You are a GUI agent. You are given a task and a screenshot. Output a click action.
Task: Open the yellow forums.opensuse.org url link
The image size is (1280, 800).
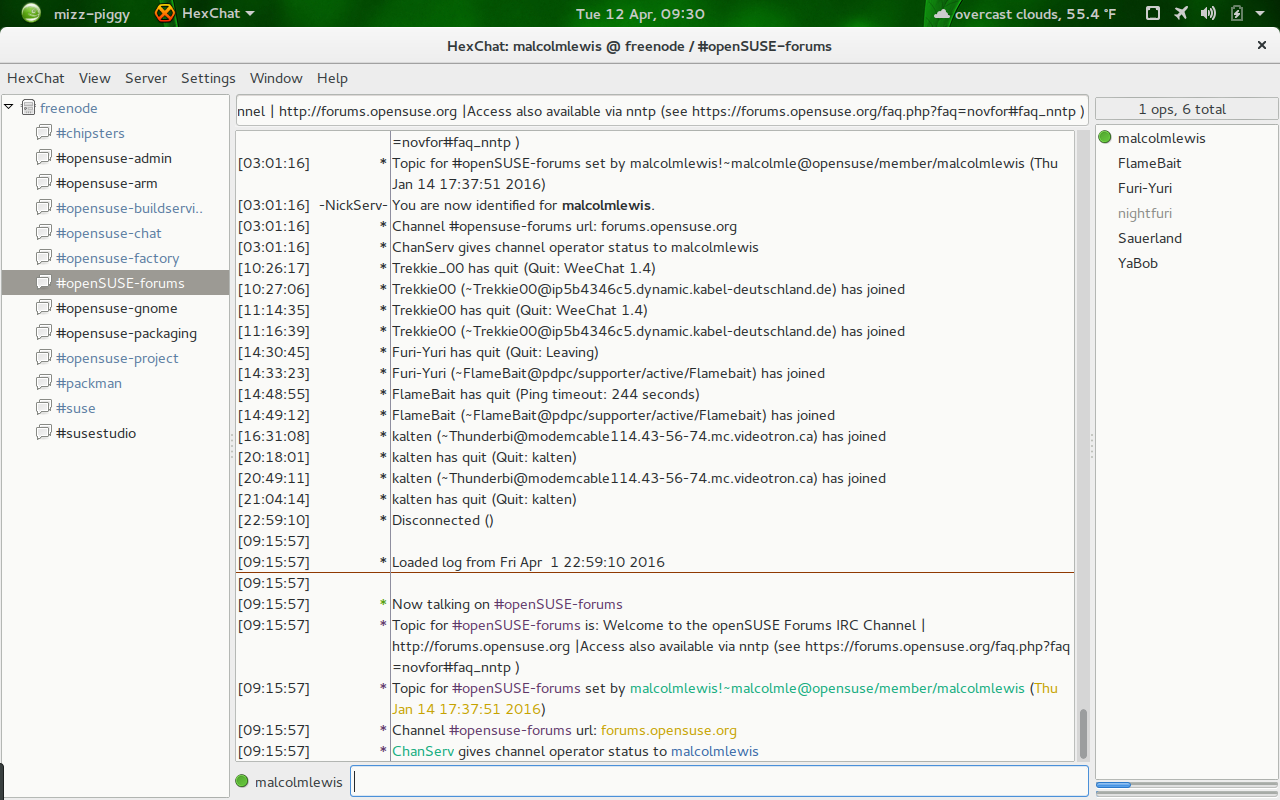[x=669, y=730]
